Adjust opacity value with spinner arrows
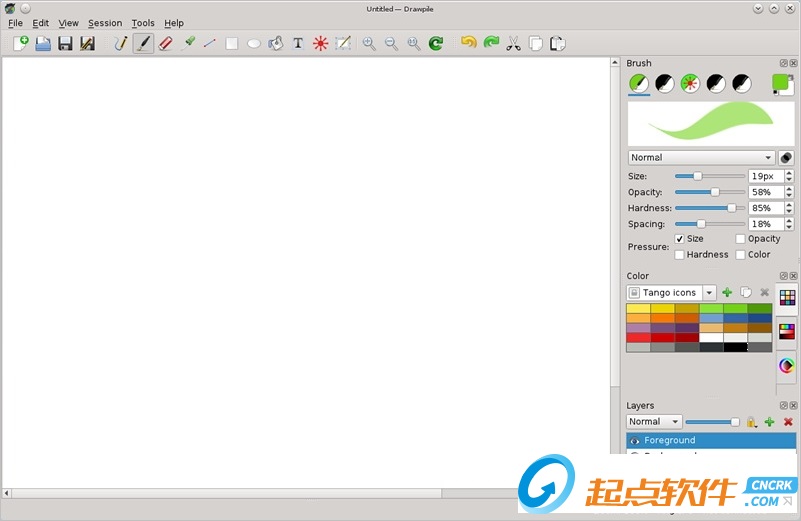The height and width of the screenshot is (521, 801). [x=789, y=192]
